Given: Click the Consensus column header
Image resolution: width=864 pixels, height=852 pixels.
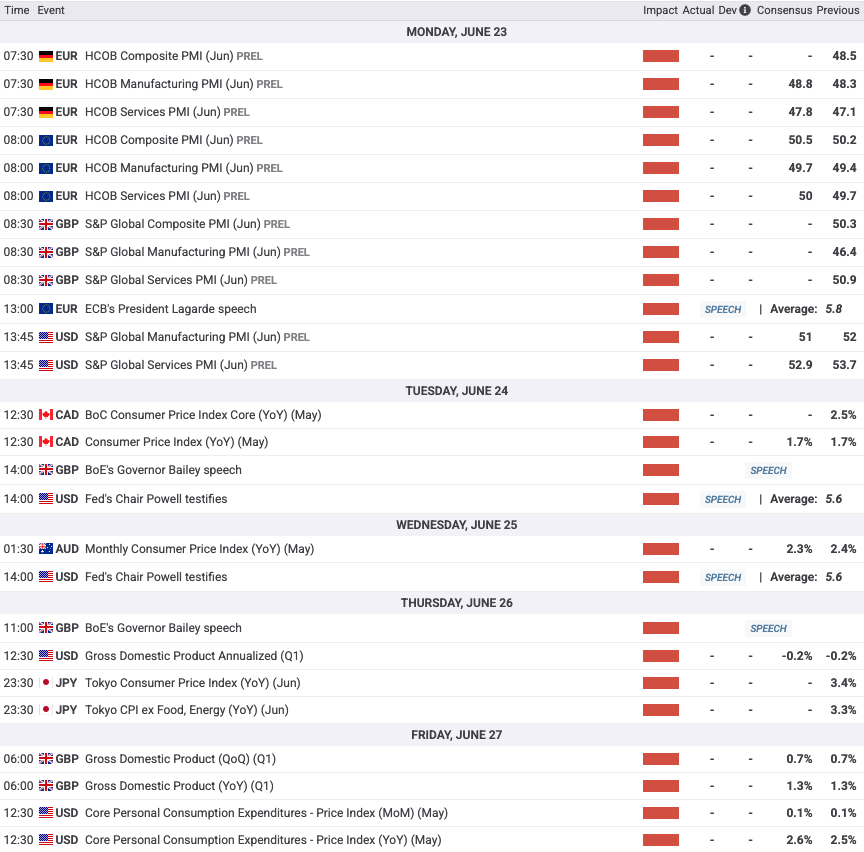Looking at the screenshot, I should pyautogui.click(x=784, y=10).
